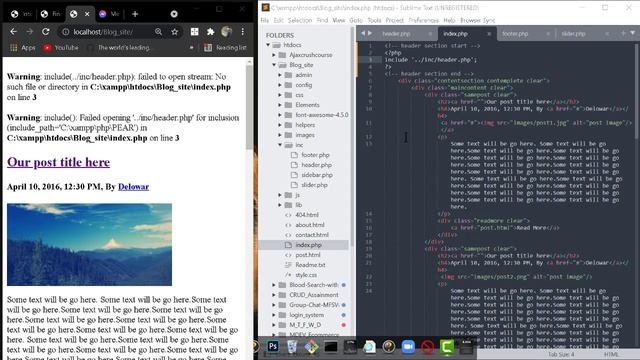
Task: Click the Chrome forward navigation arrow
Action: 29,32
